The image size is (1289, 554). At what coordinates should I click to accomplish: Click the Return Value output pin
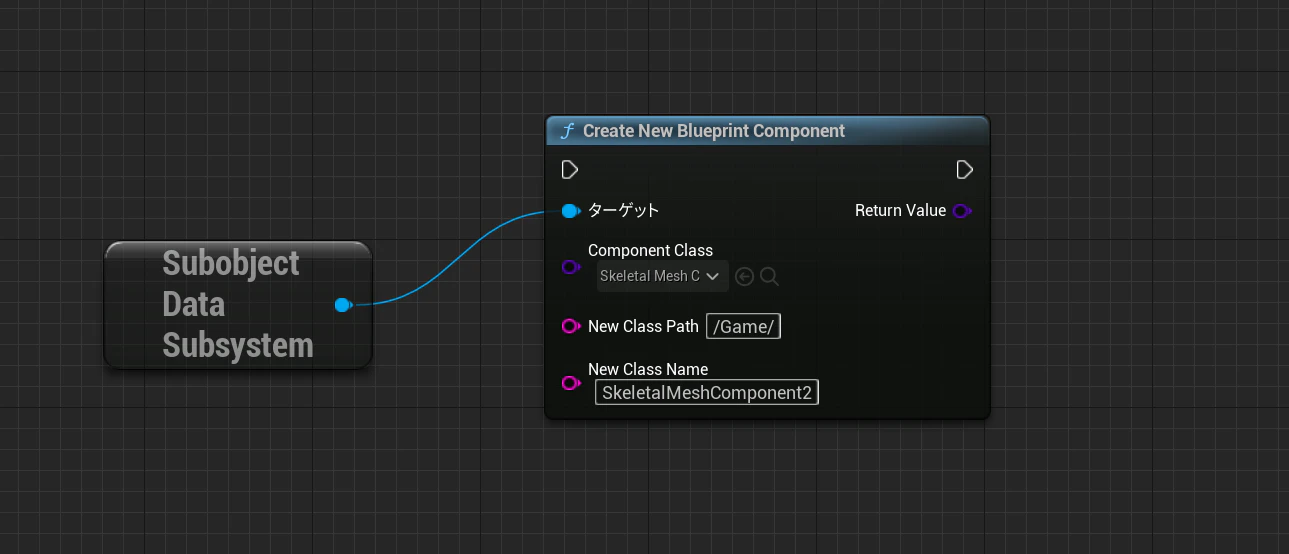(x=962, y=211)
